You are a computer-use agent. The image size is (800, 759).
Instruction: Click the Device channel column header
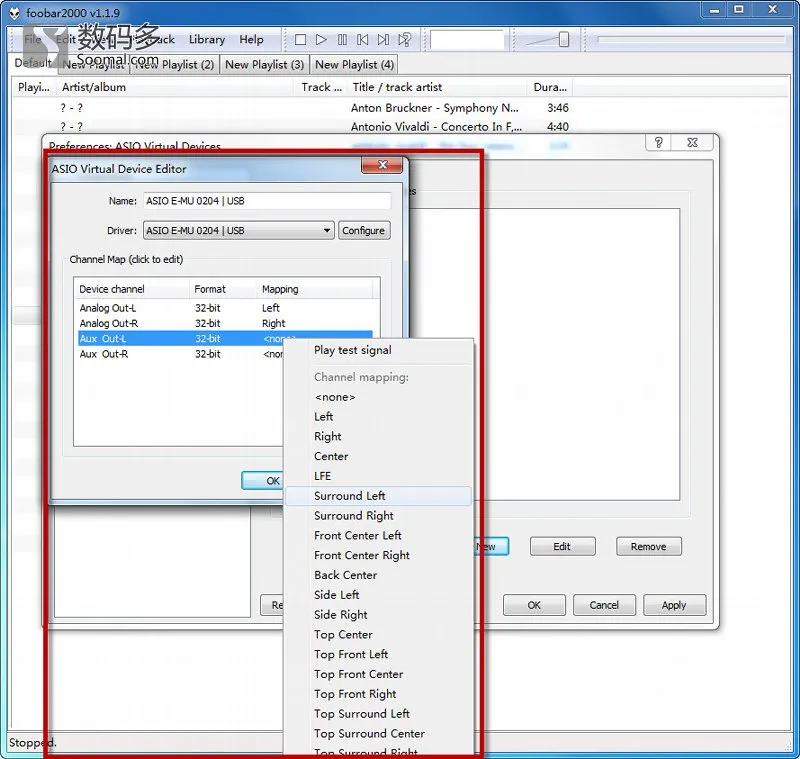click(x=132, y=289)
